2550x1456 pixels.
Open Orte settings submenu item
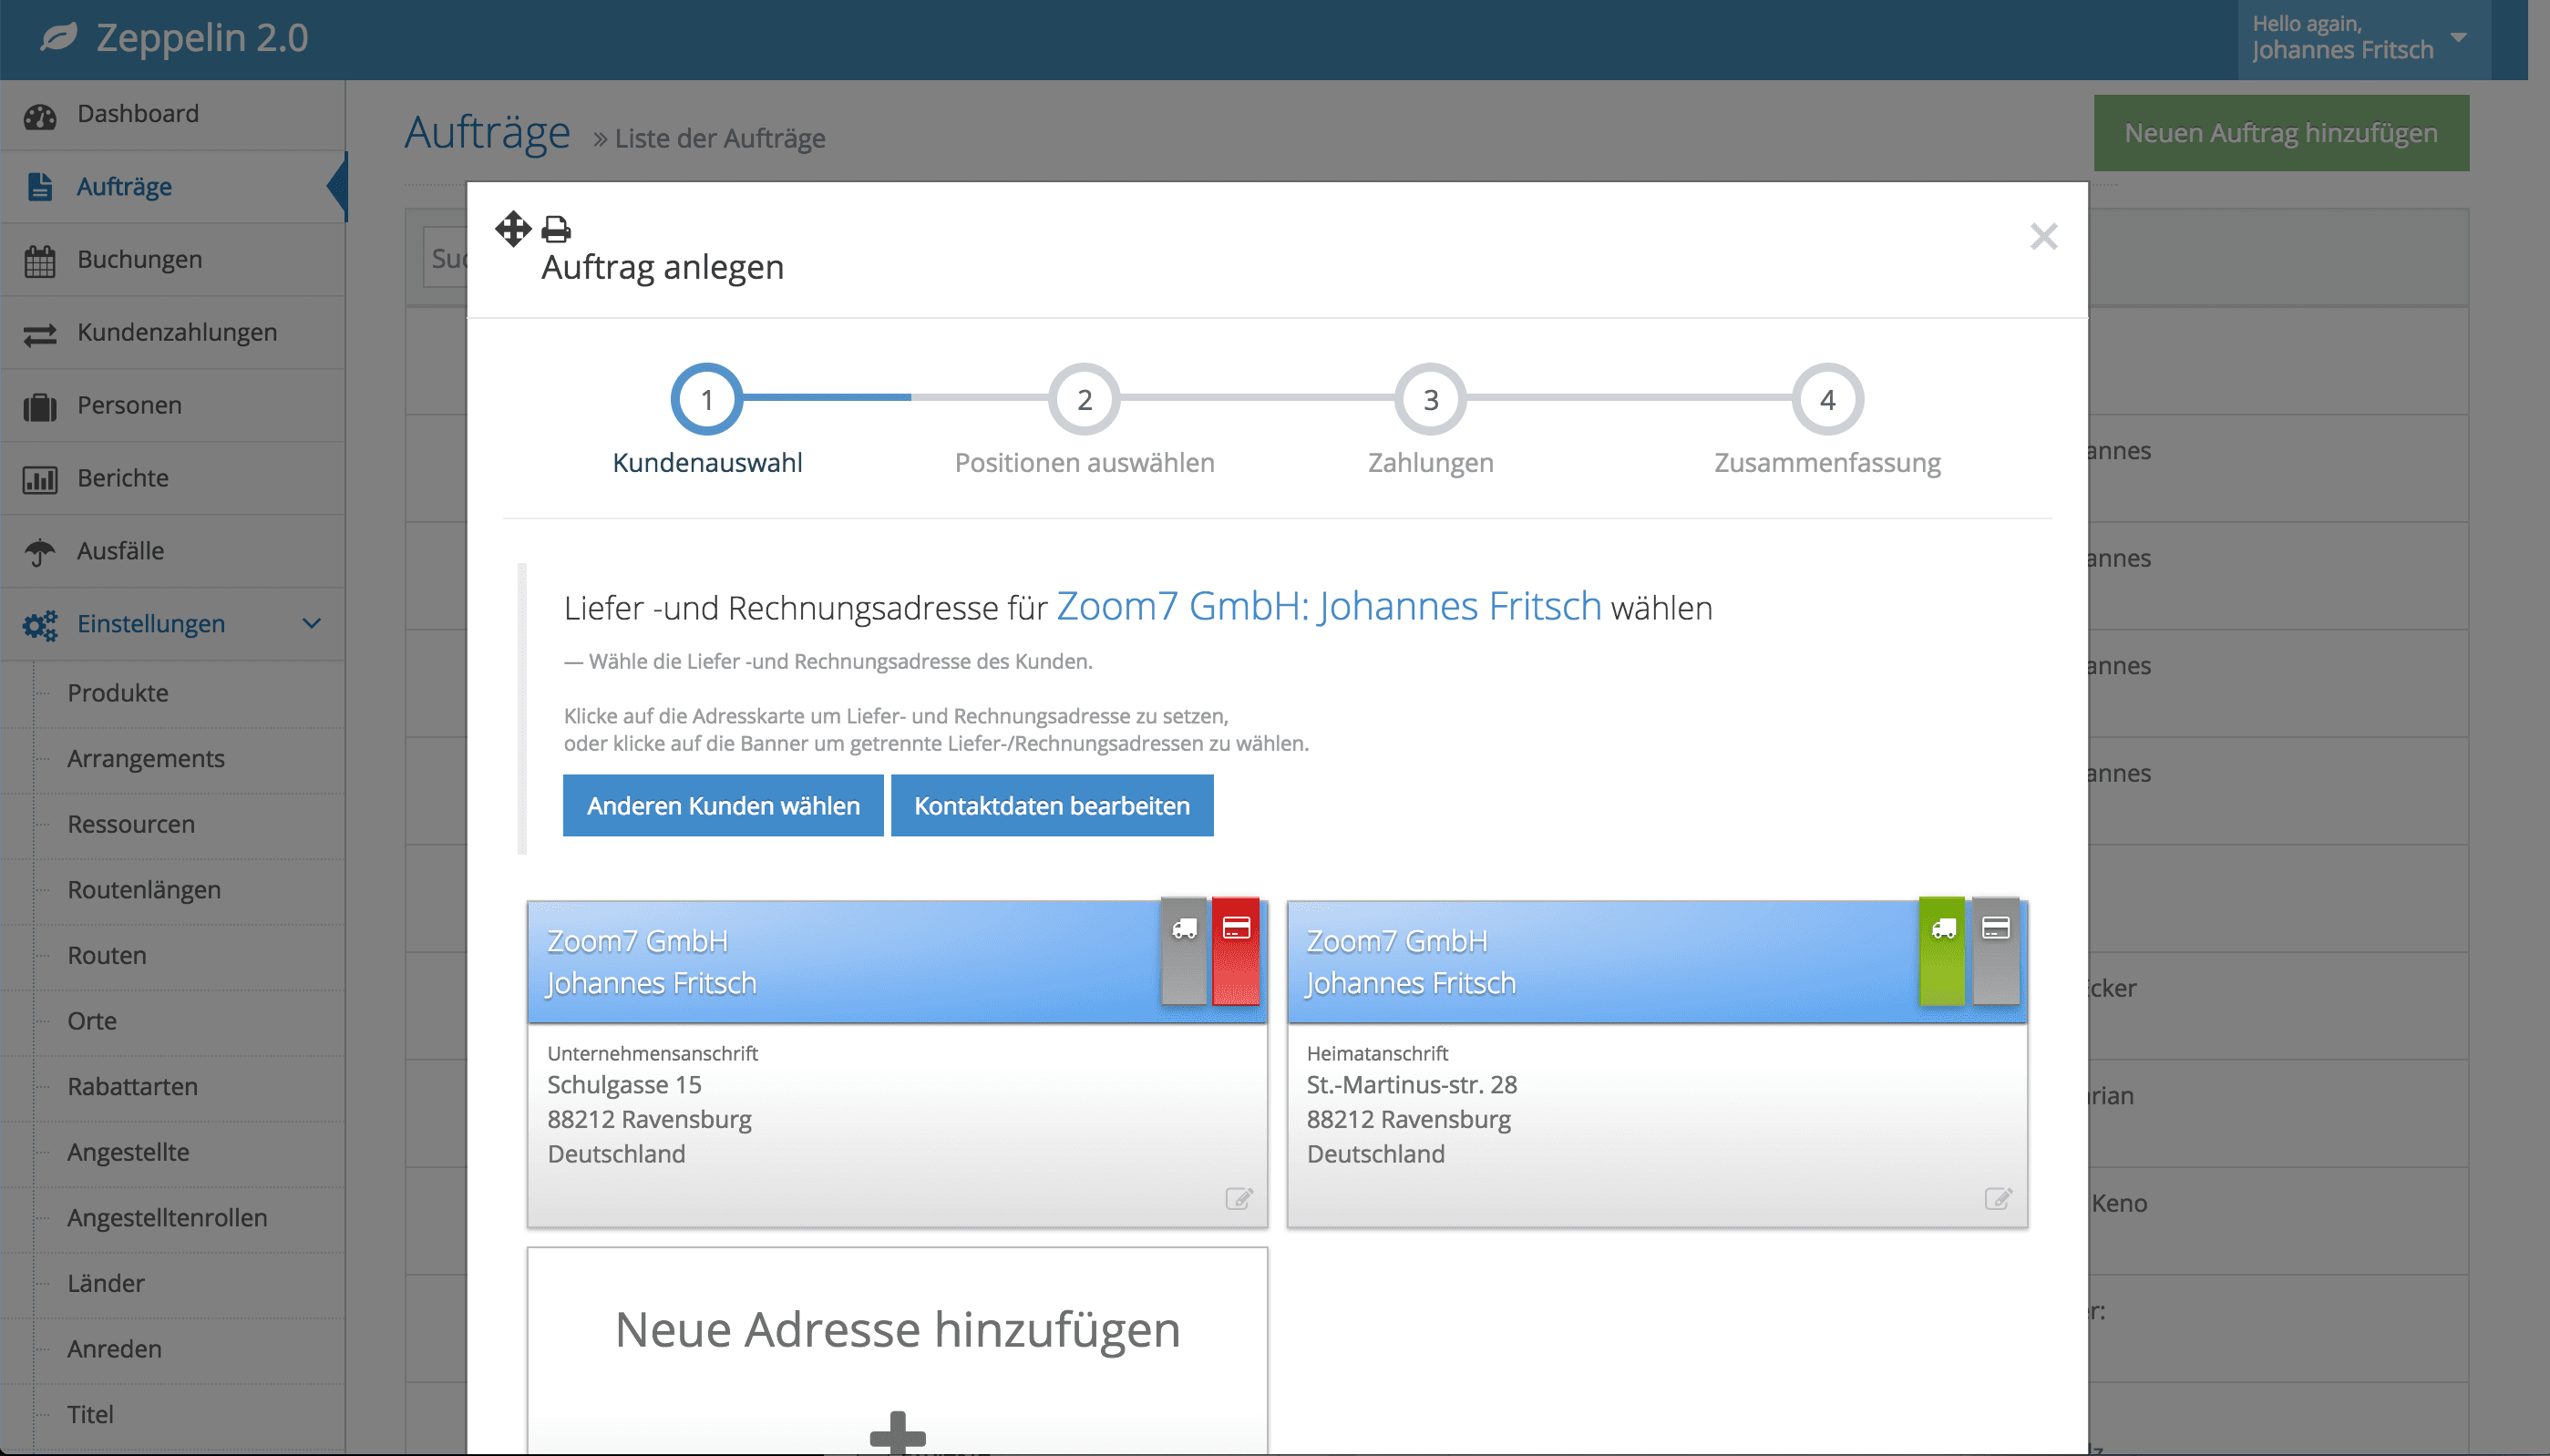tap(92, 1021)
